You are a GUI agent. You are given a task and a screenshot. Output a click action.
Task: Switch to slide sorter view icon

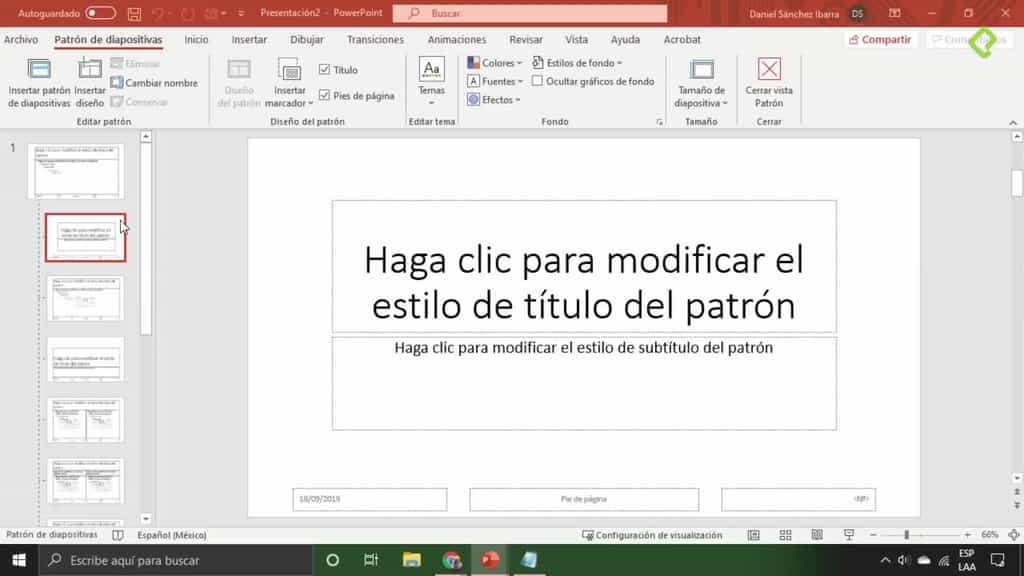coord(786,535)
